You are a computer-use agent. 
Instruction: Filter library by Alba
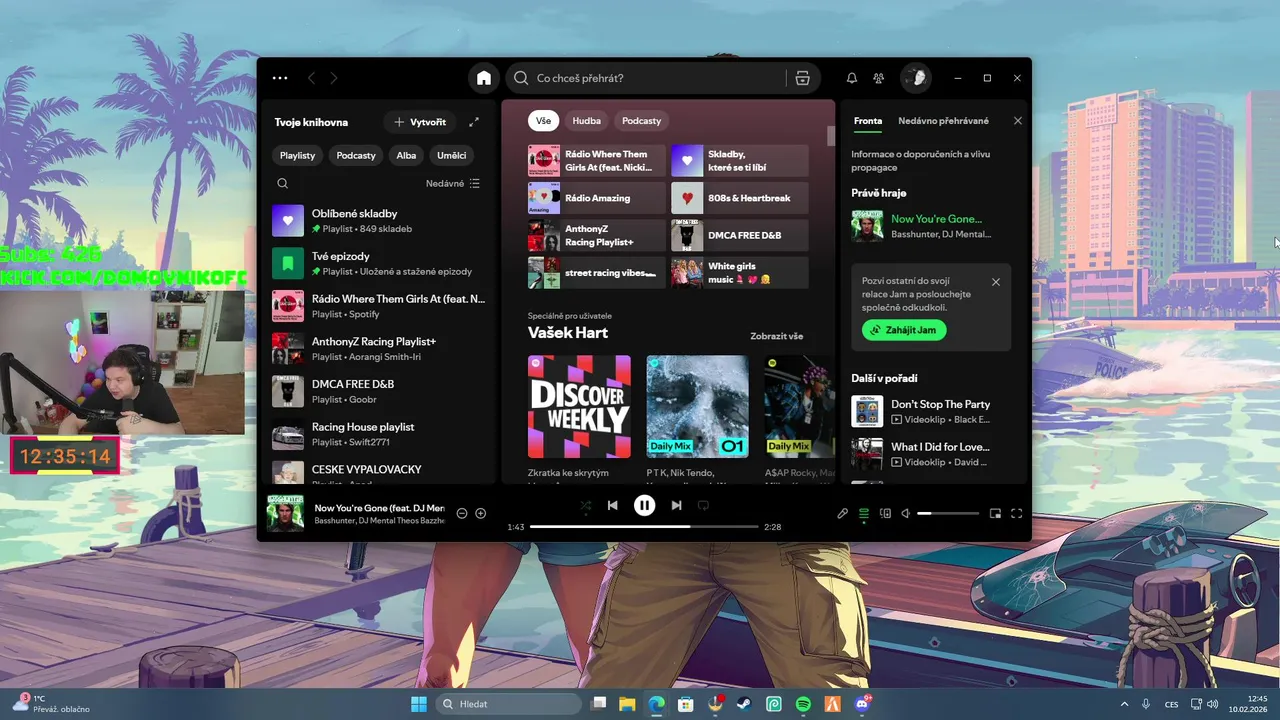(x=406, y=155)
